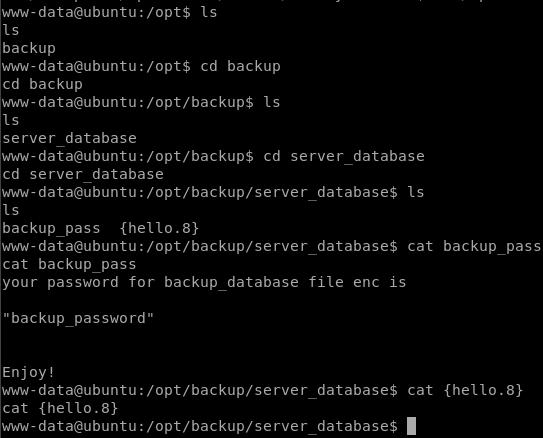The height and width of the screenshot is (438, 543).
Task: Click the blinking terminal cursor block
Action: click(x=411, y=426)
